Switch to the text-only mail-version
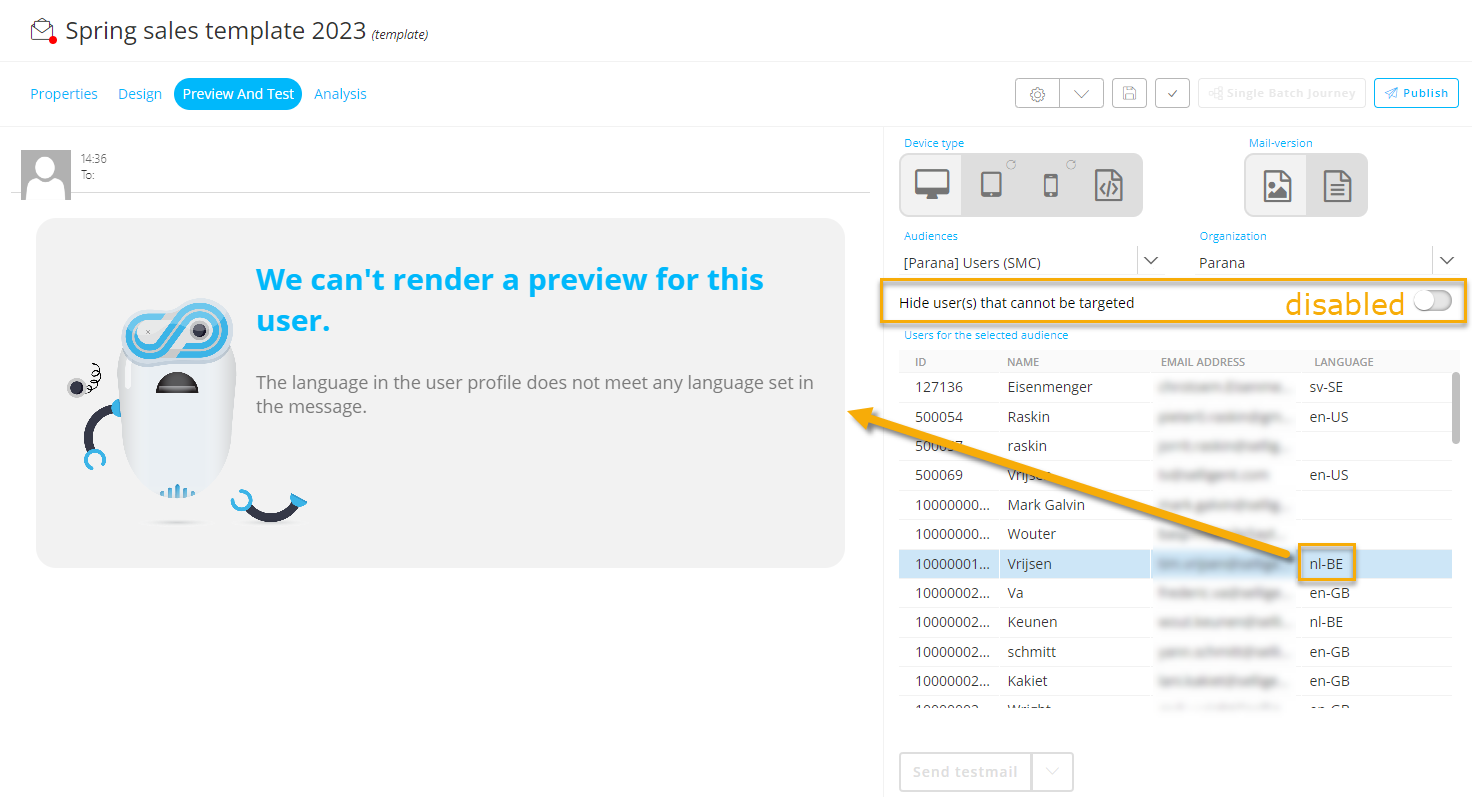The image size is (1472, 797). tap(1337, 186)
